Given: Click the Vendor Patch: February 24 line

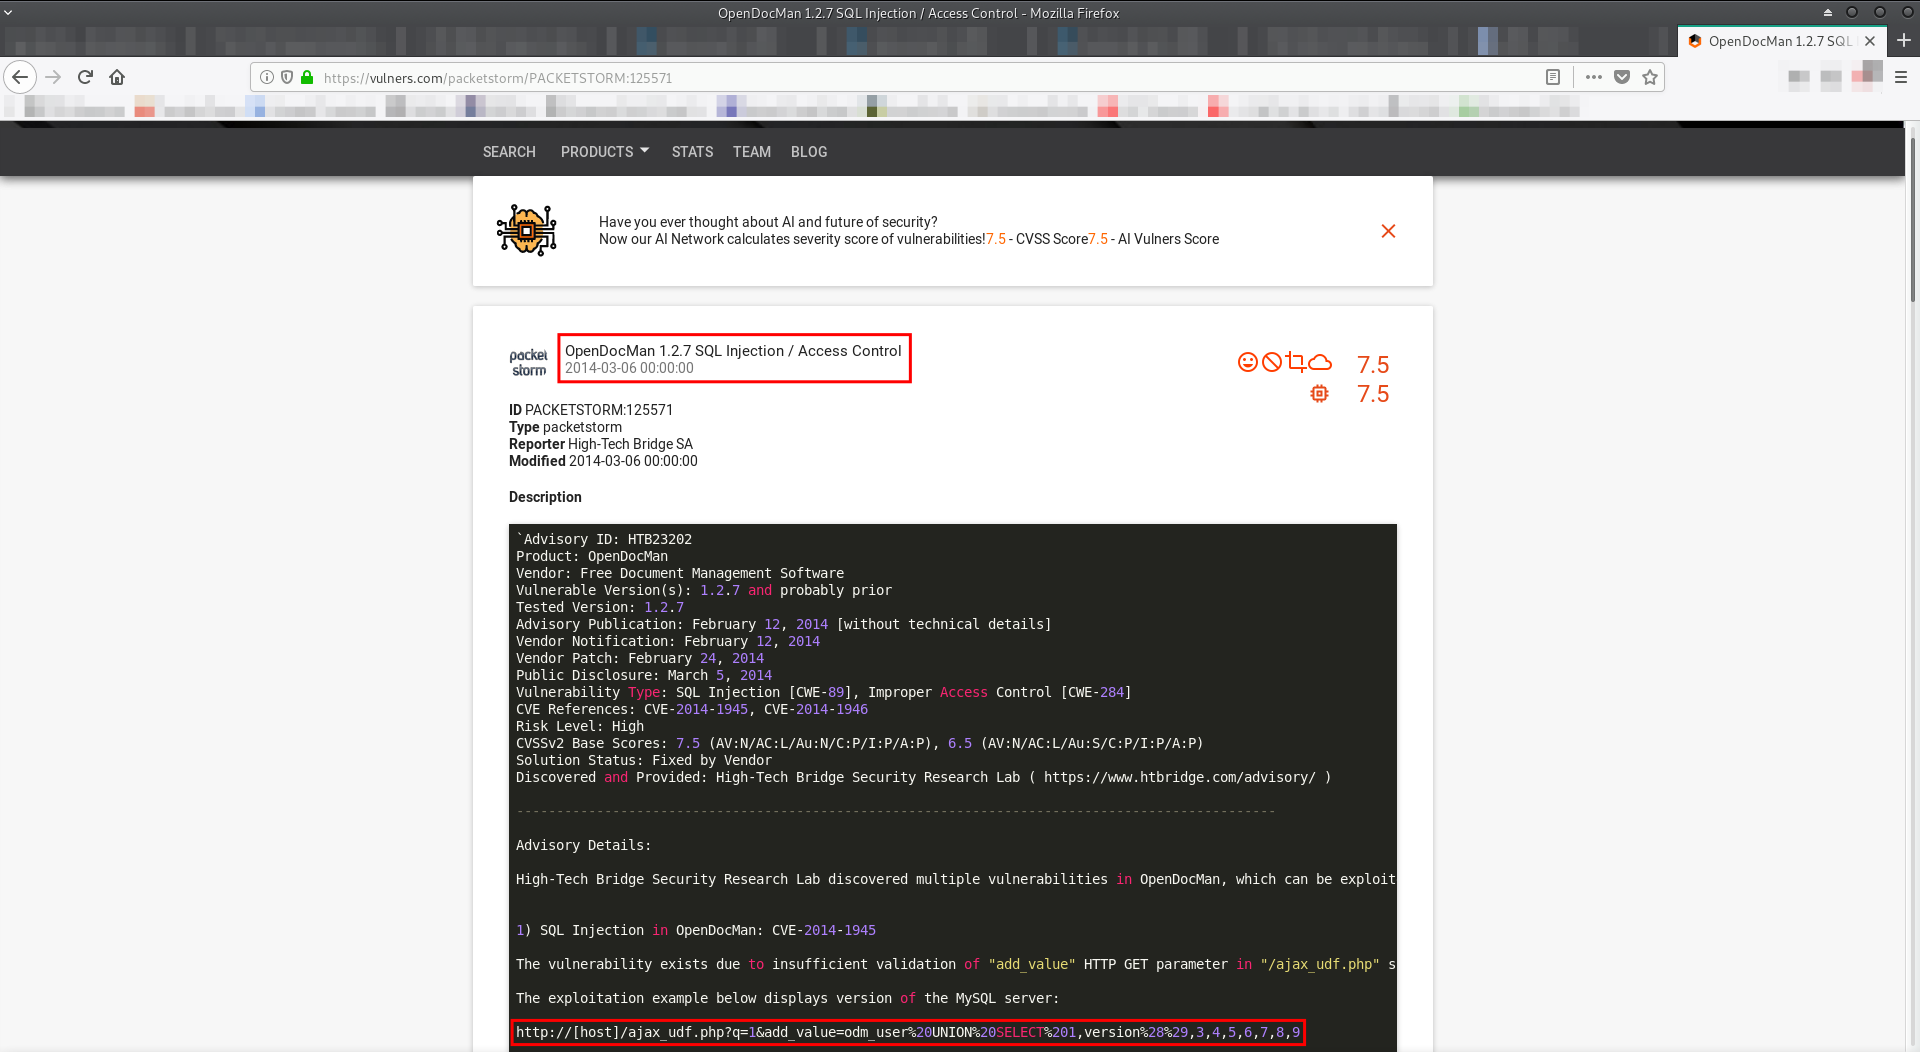Looking at the screenshot, I should 640,658.
